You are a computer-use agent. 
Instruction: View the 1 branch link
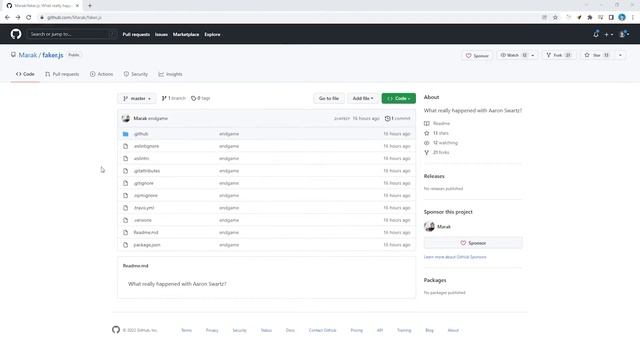coord(173,98)
